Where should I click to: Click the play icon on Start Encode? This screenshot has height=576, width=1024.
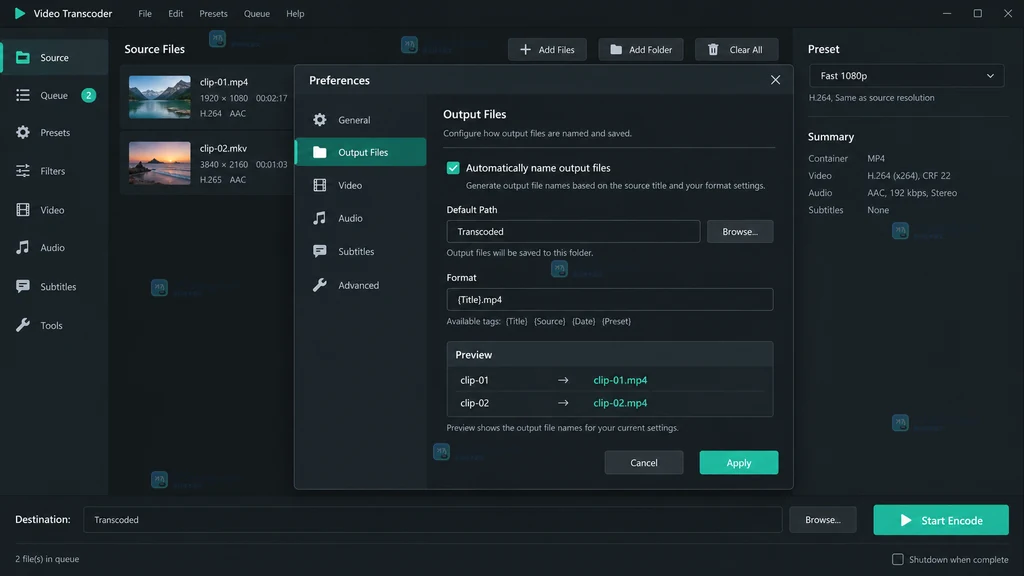click(906, 520)
